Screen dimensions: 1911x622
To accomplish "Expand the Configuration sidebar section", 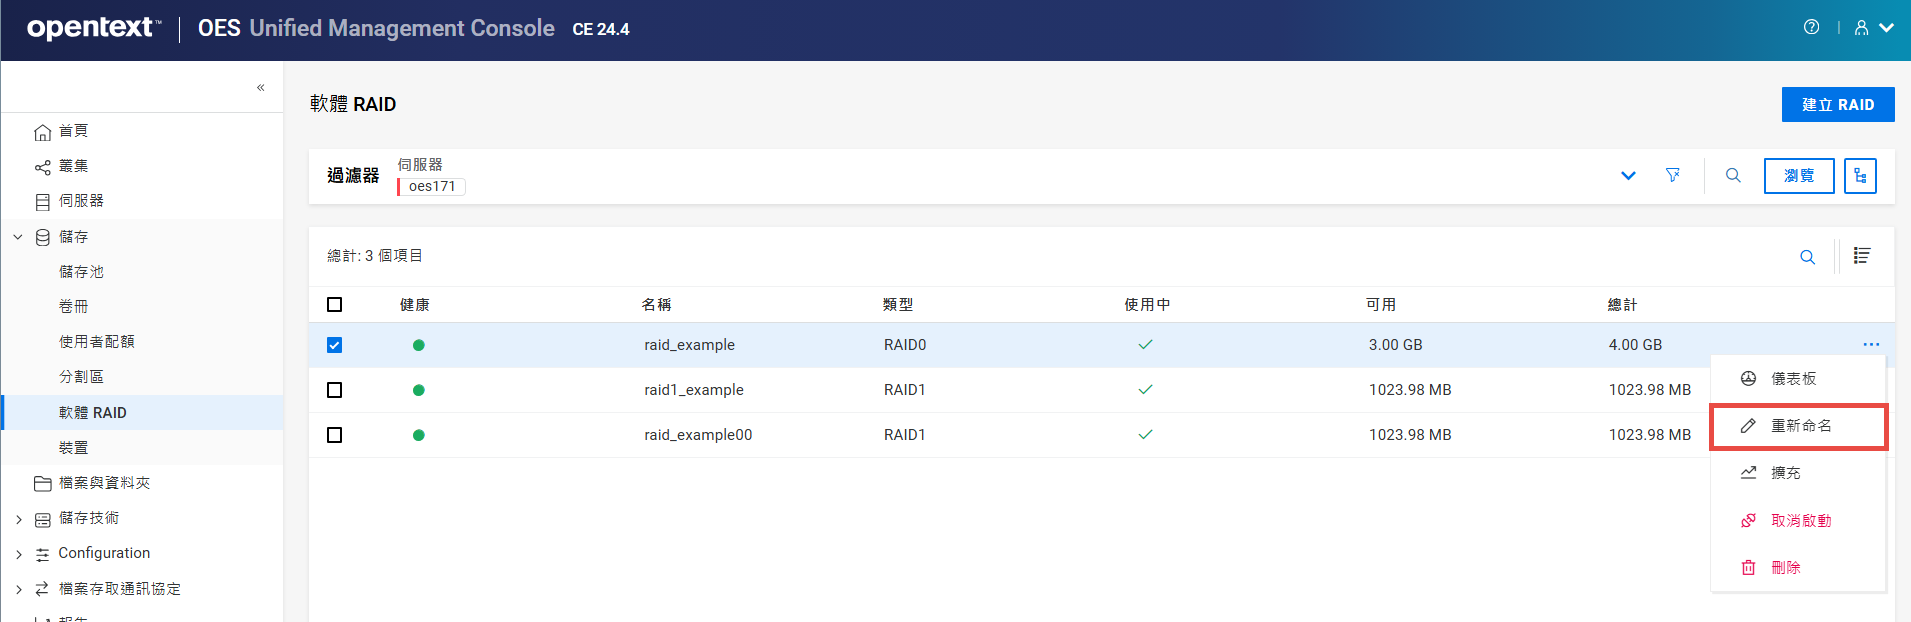I will pos(18,554).
